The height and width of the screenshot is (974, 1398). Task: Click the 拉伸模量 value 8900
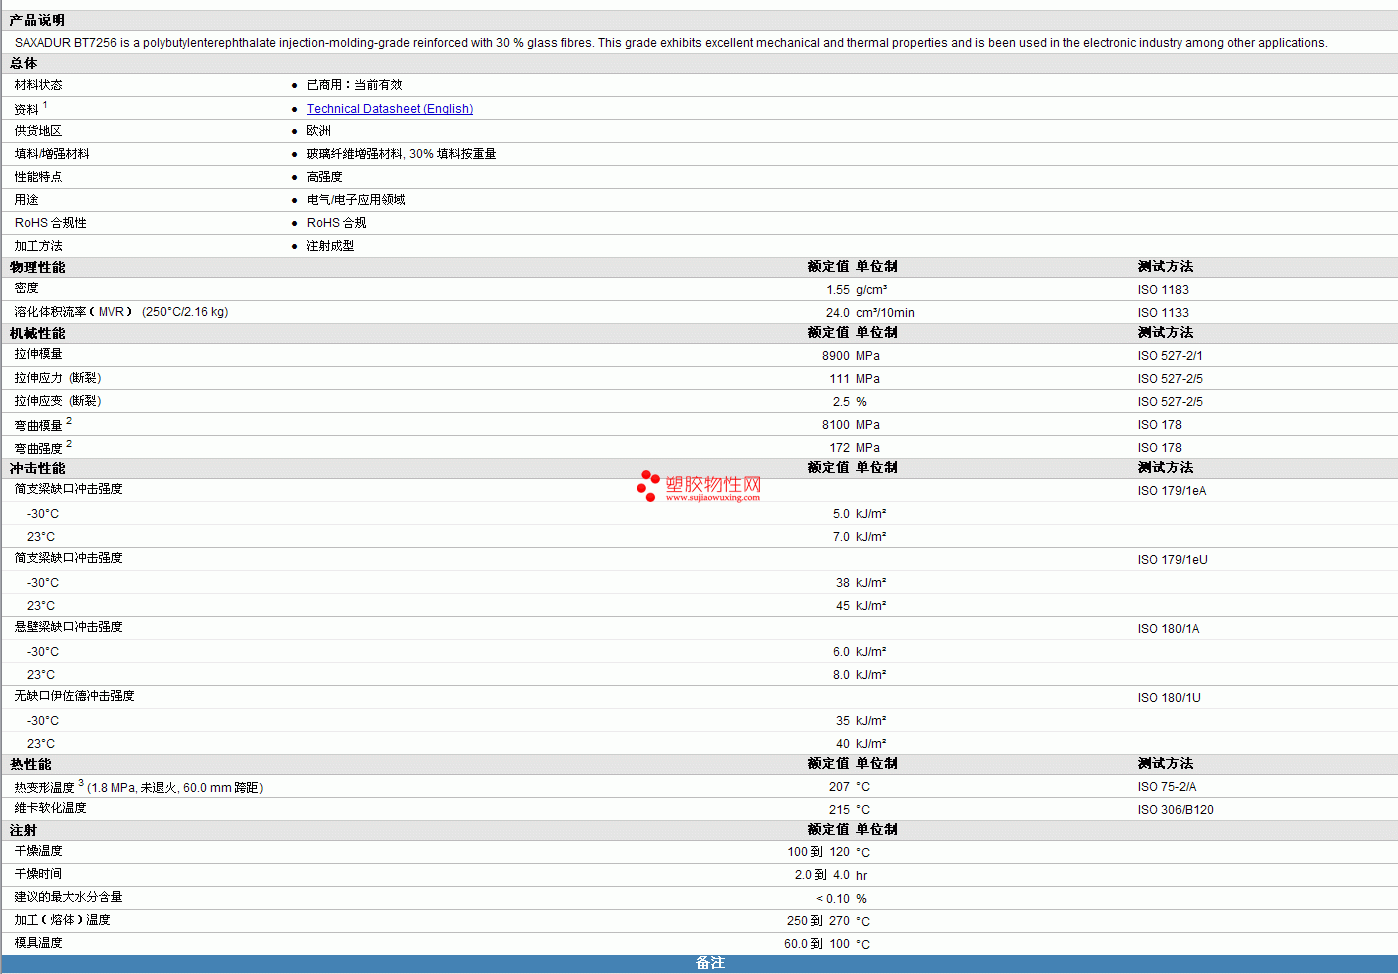(836, 356)
